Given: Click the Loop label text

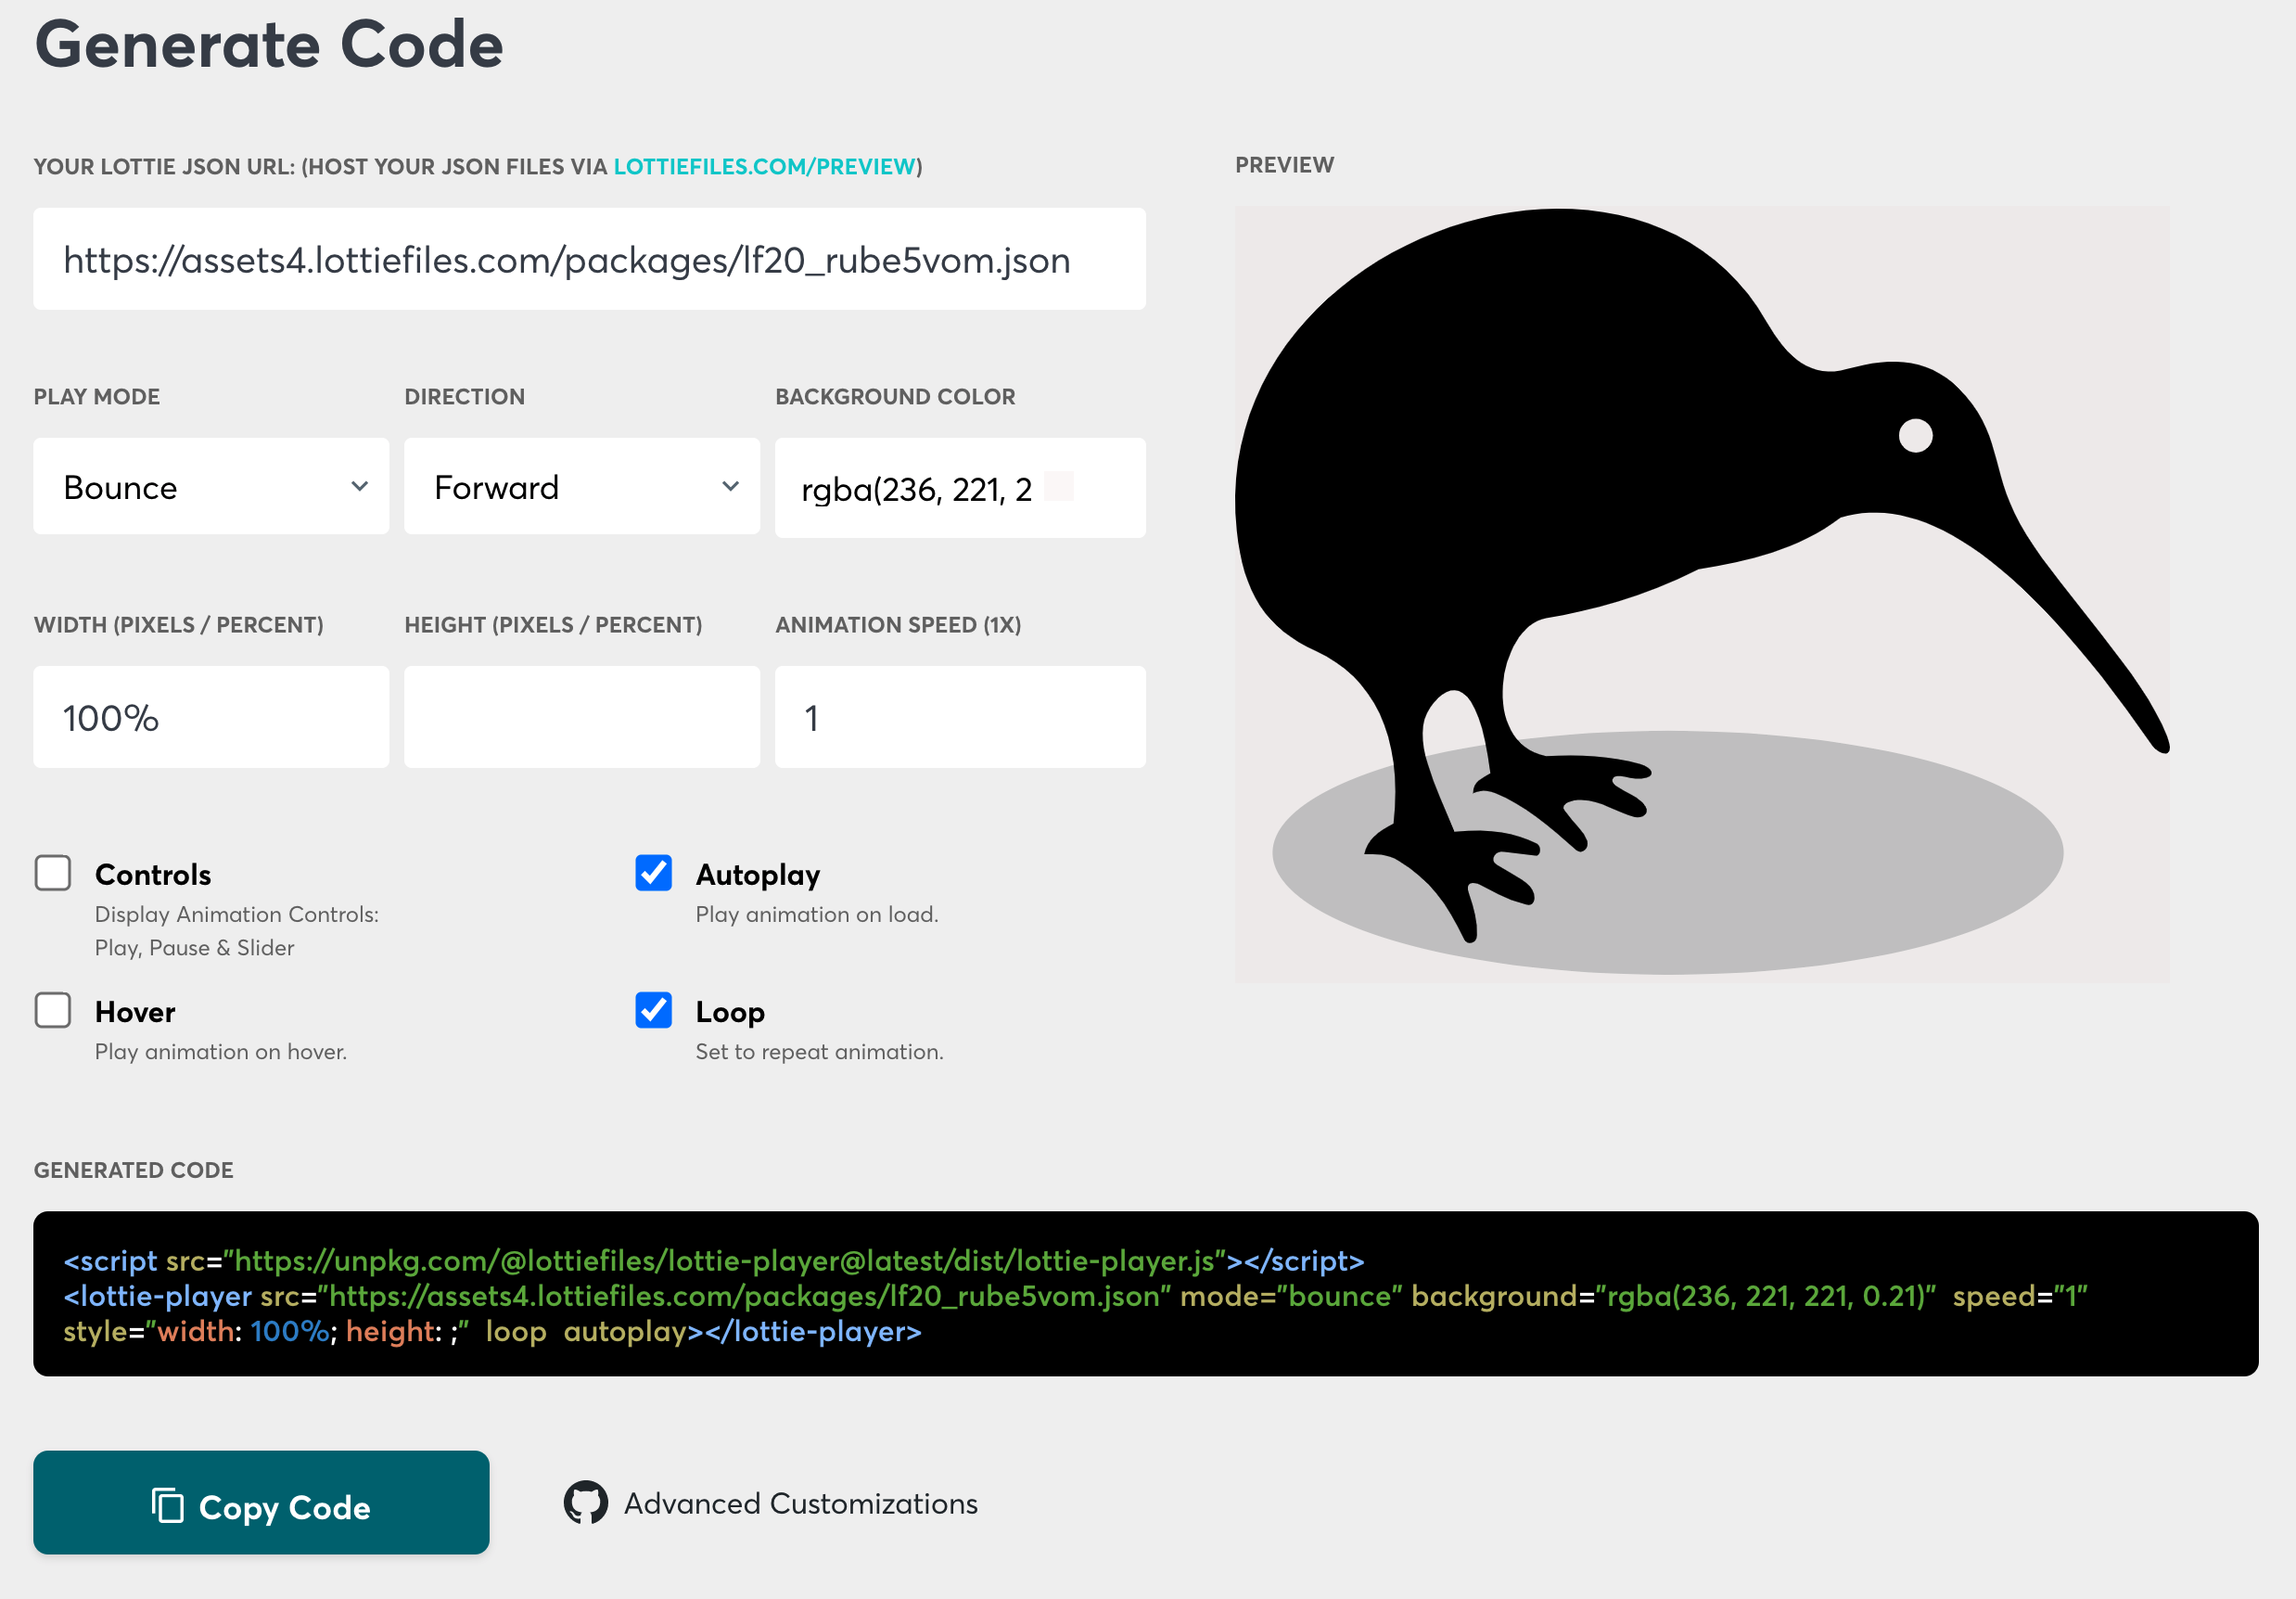Looking at the screenshot, I should [x=730, y=1013].
